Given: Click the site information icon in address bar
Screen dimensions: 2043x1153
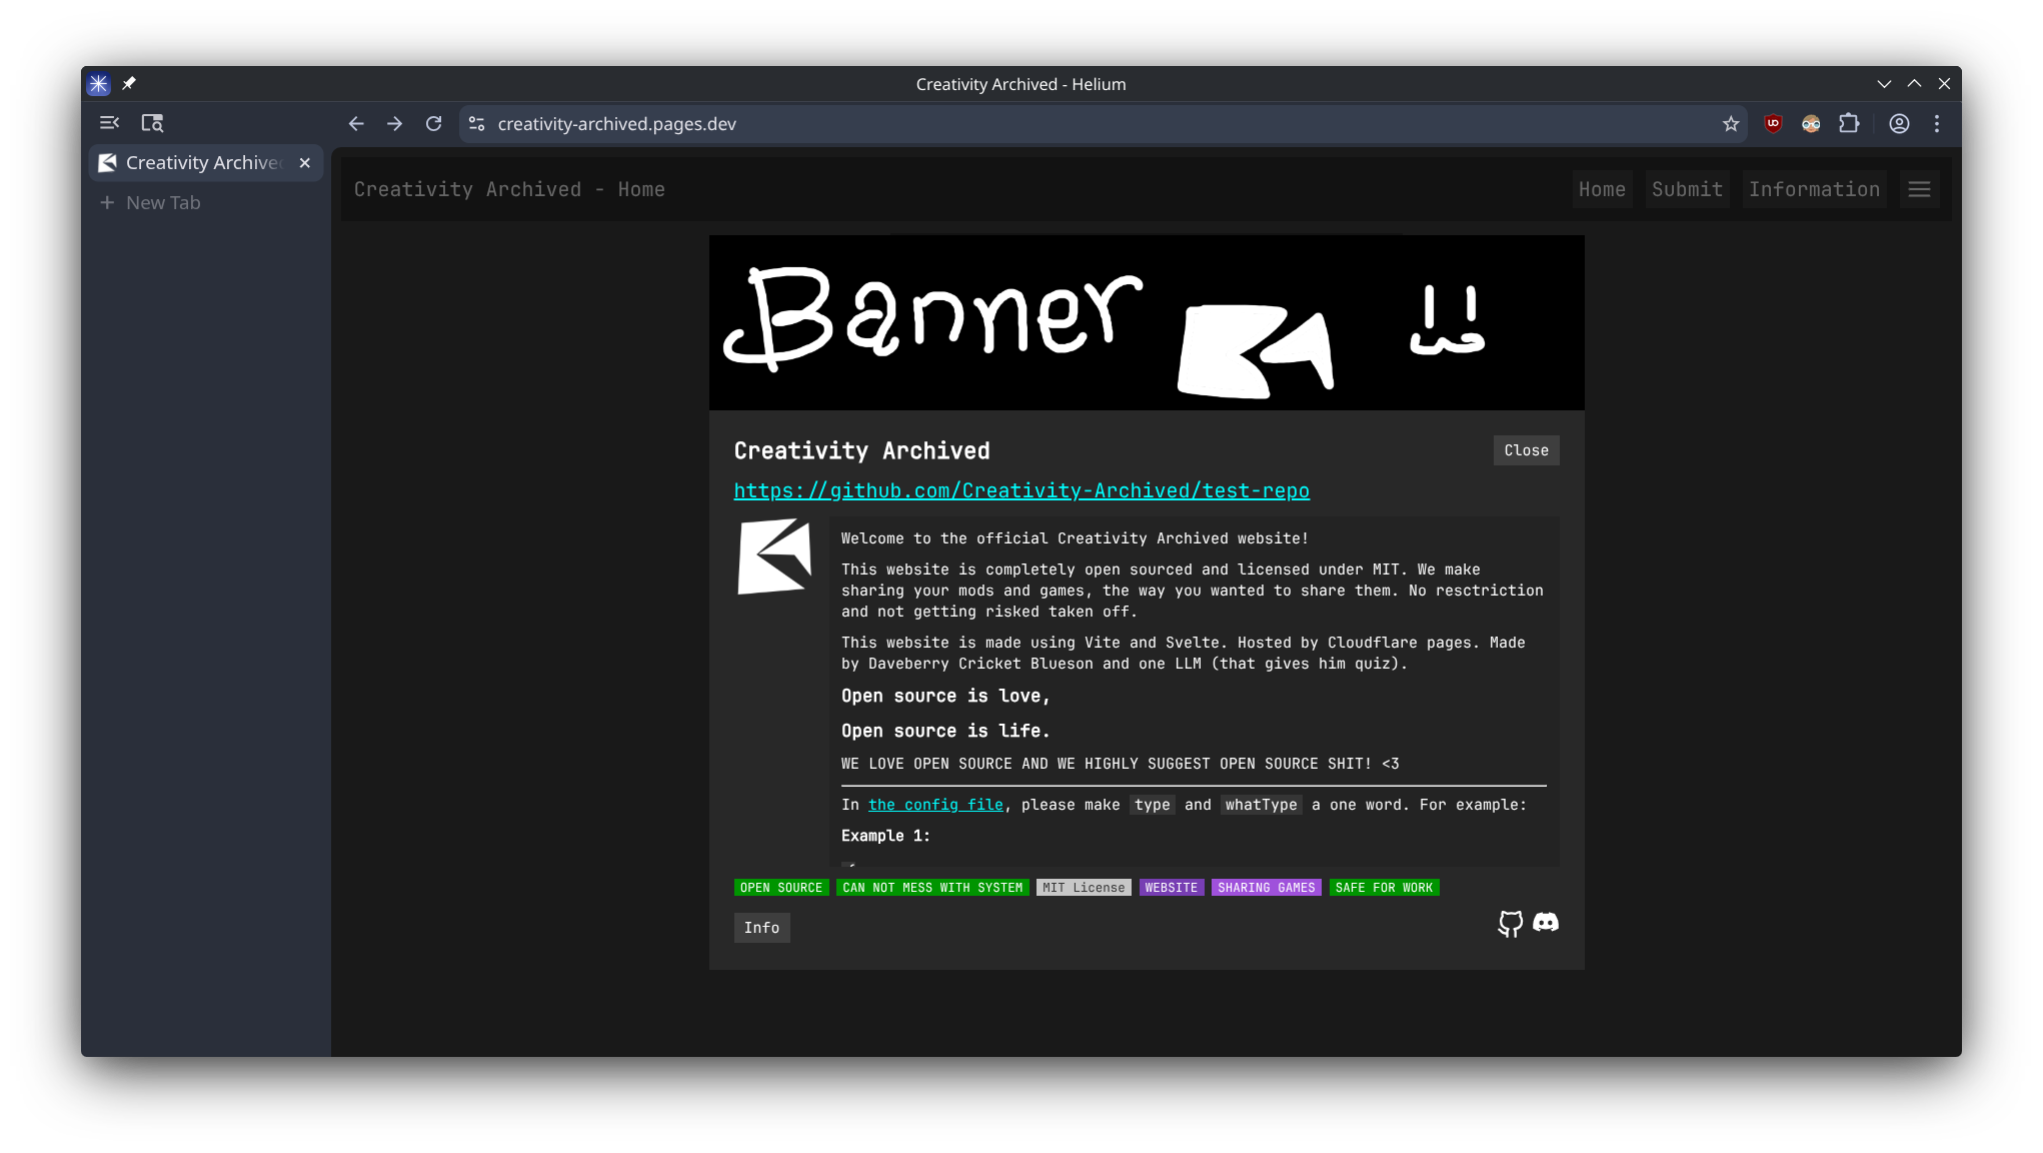Looking at the screenshot, I should click(477, 123).
